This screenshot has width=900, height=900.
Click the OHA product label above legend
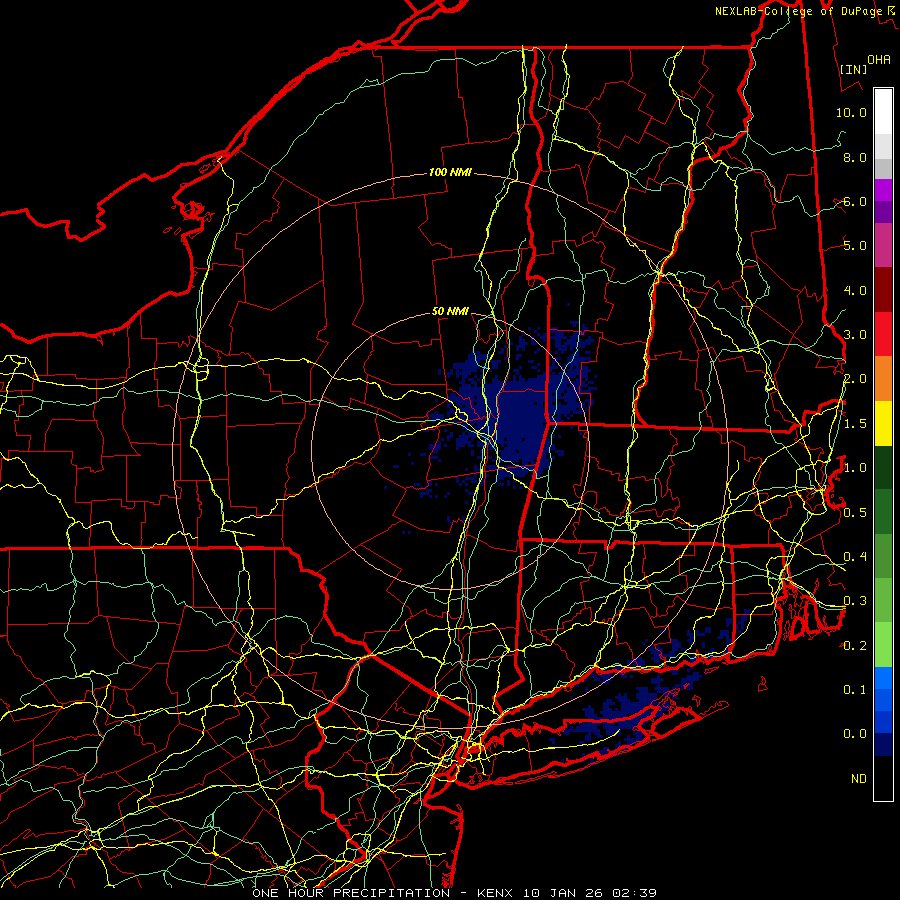[x=879, y=59]
